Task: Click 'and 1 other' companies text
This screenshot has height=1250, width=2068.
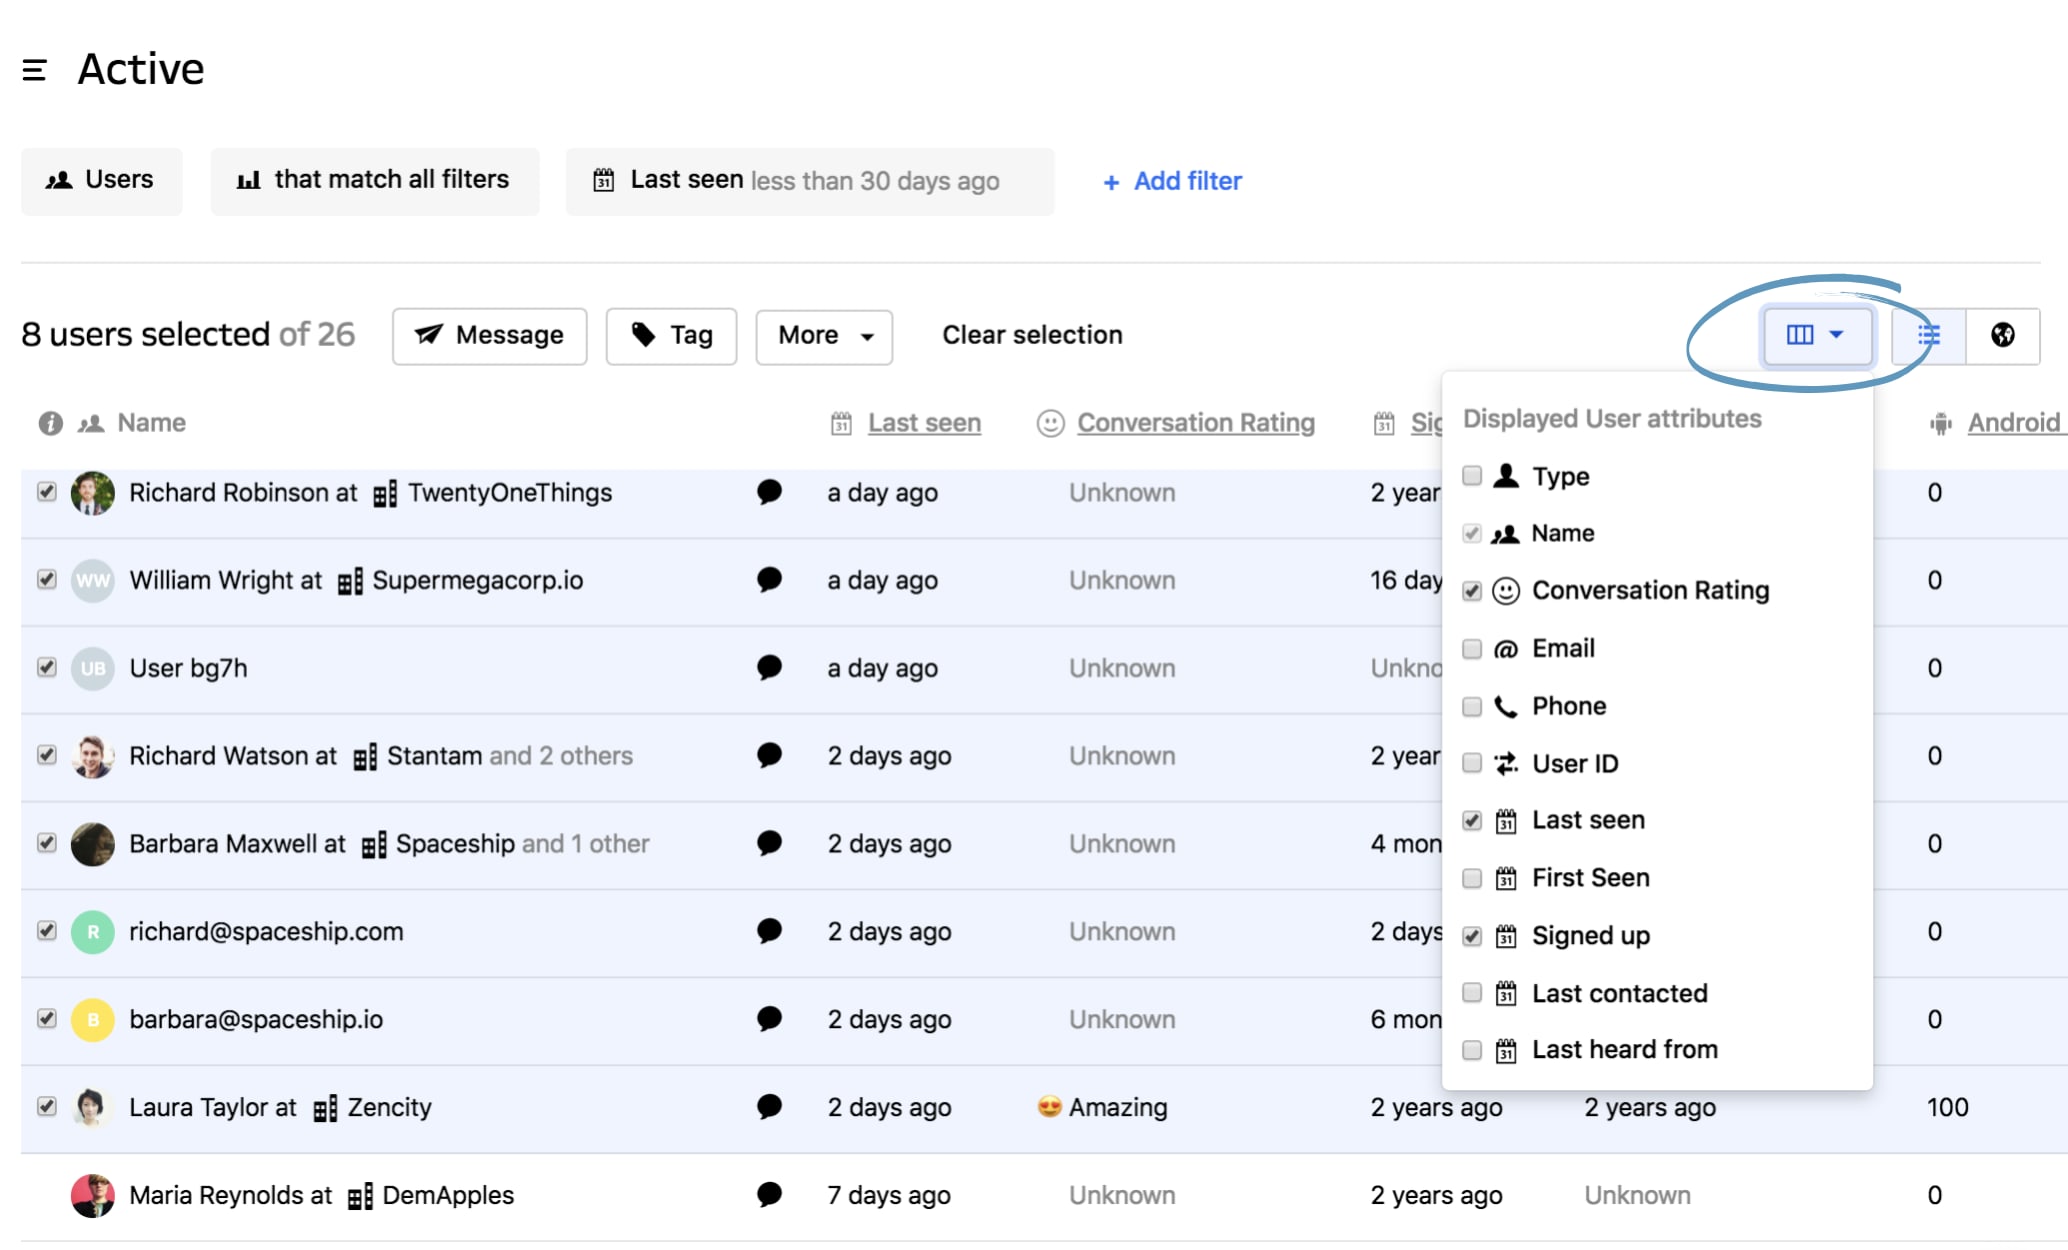Action: coord(586,844)
